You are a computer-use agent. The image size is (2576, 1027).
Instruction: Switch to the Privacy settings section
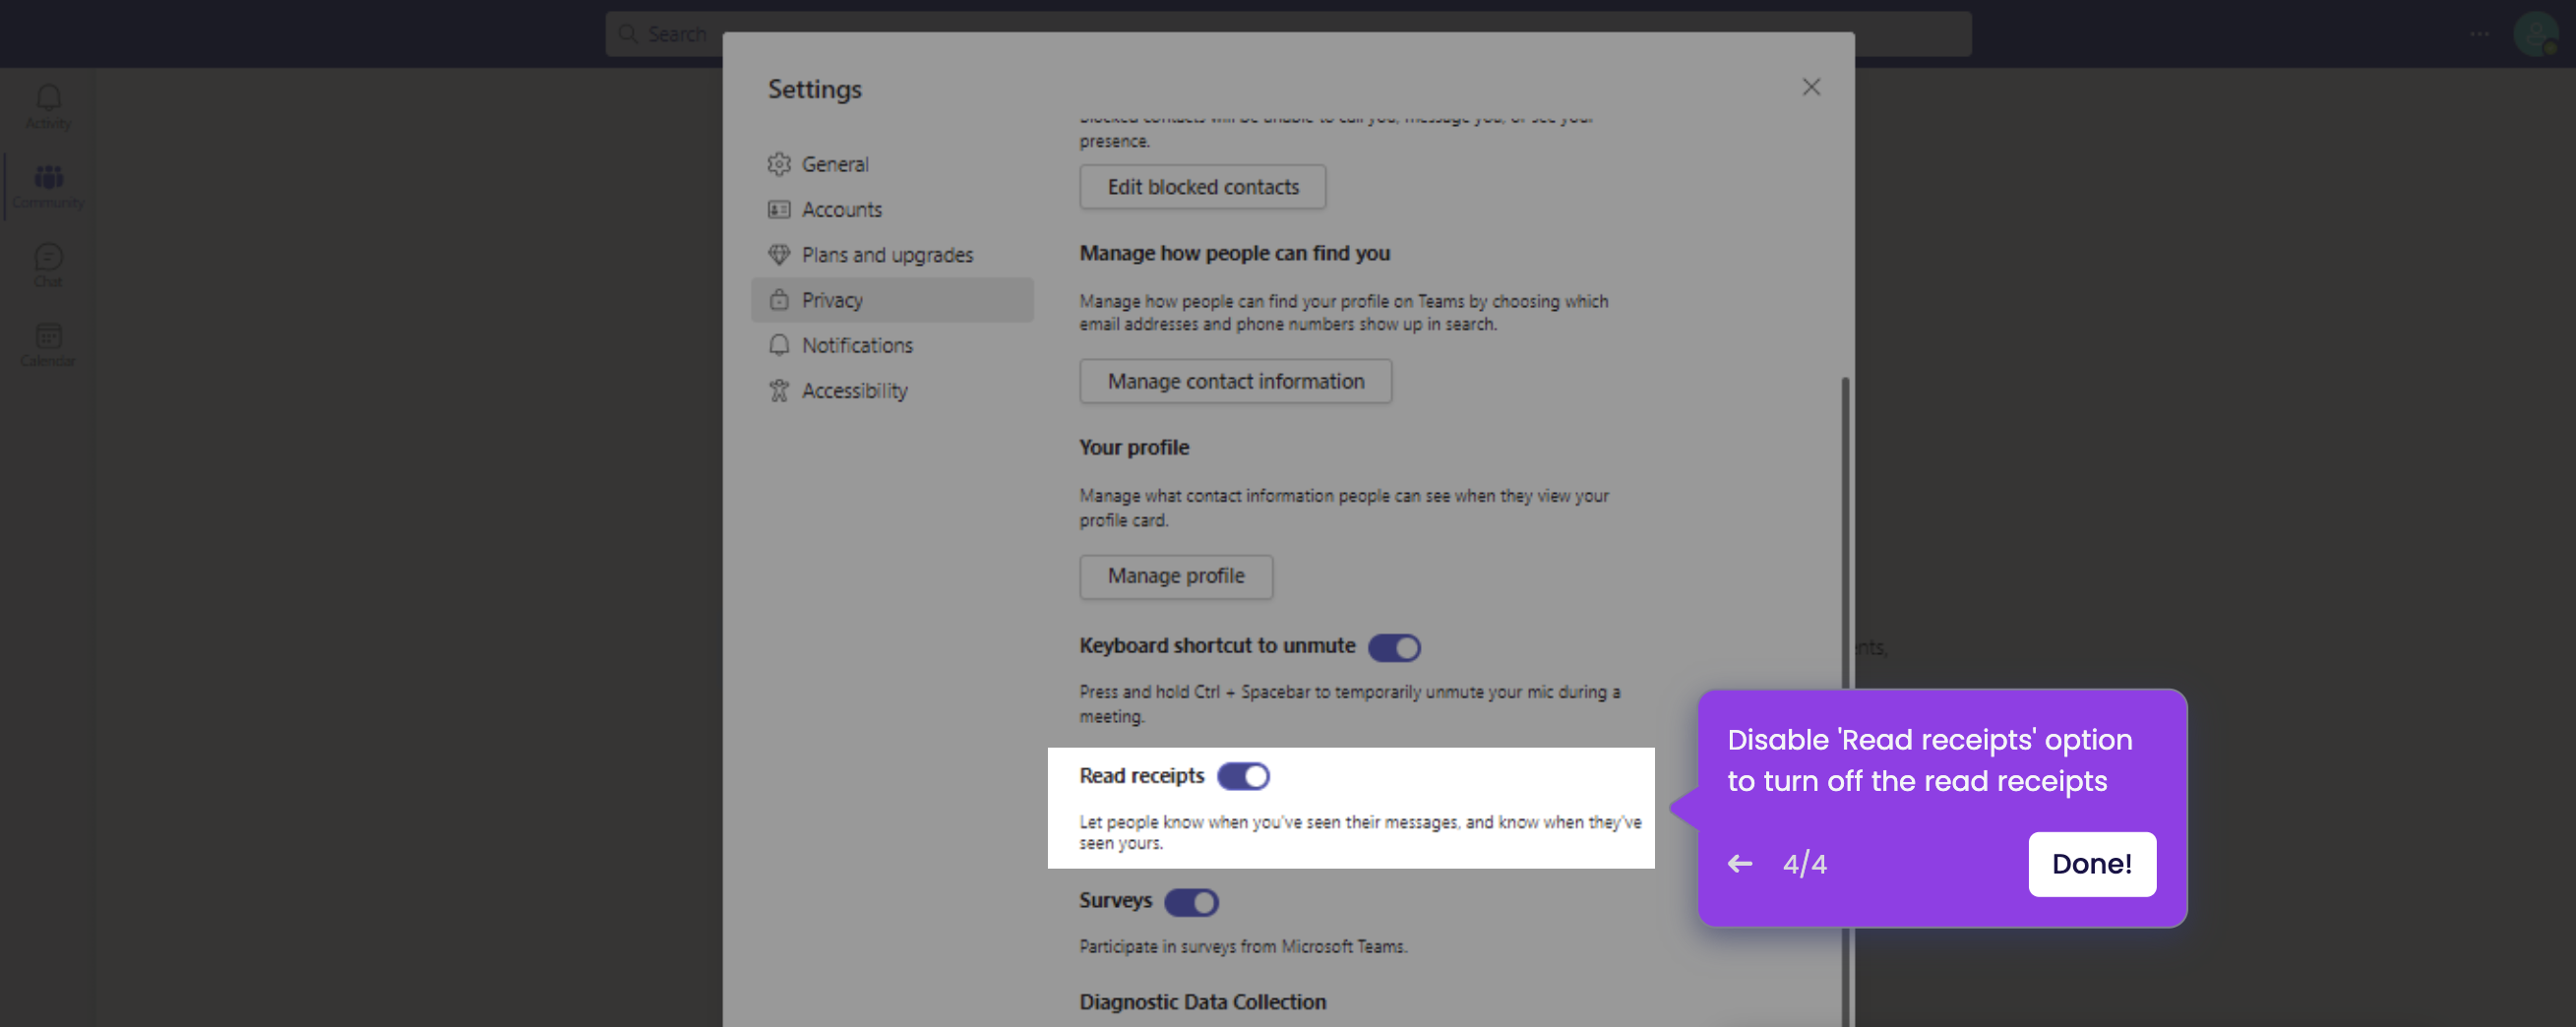(x=833, y=299)
